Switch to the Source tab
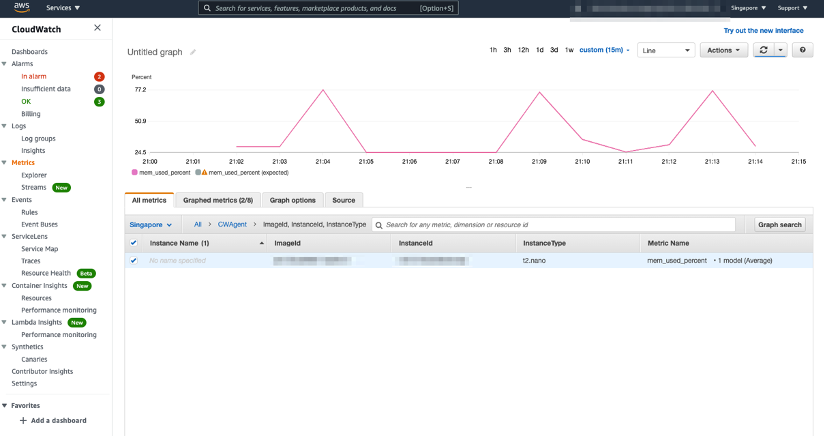 344,200
